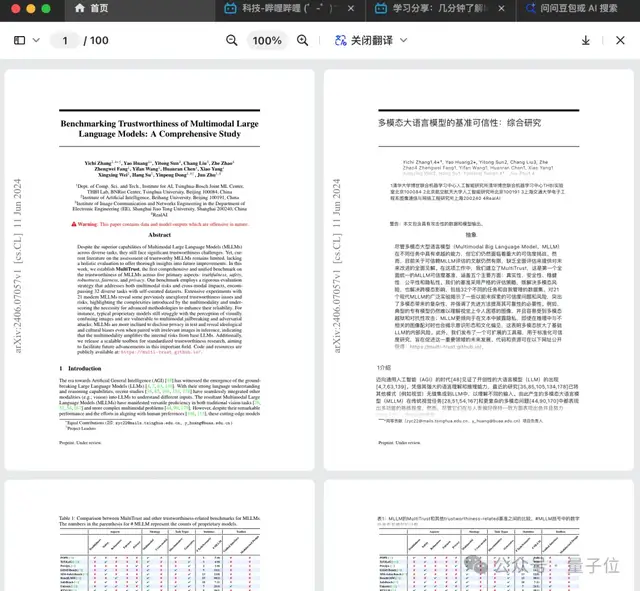Open the more options ellipsis menu

click(x=619, y=40)
